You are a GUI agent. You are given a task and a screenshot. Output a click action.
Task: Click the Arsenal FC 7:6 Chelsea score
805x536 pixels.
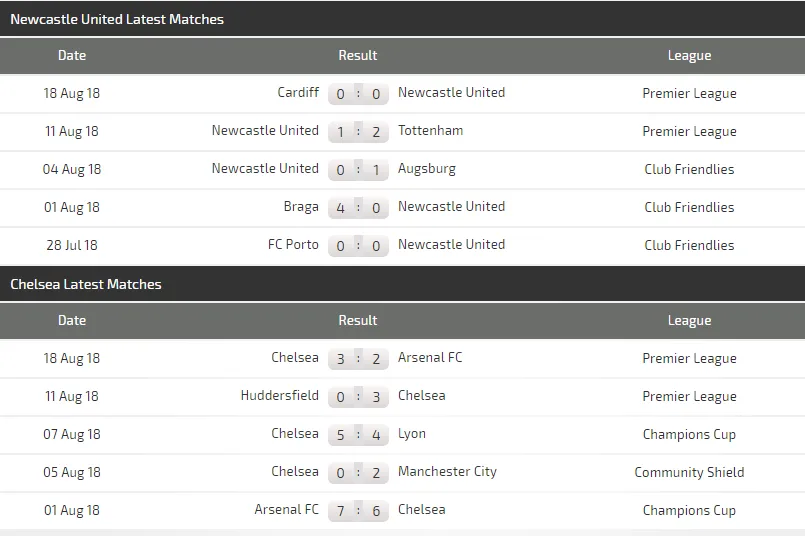tap(358, 511)
